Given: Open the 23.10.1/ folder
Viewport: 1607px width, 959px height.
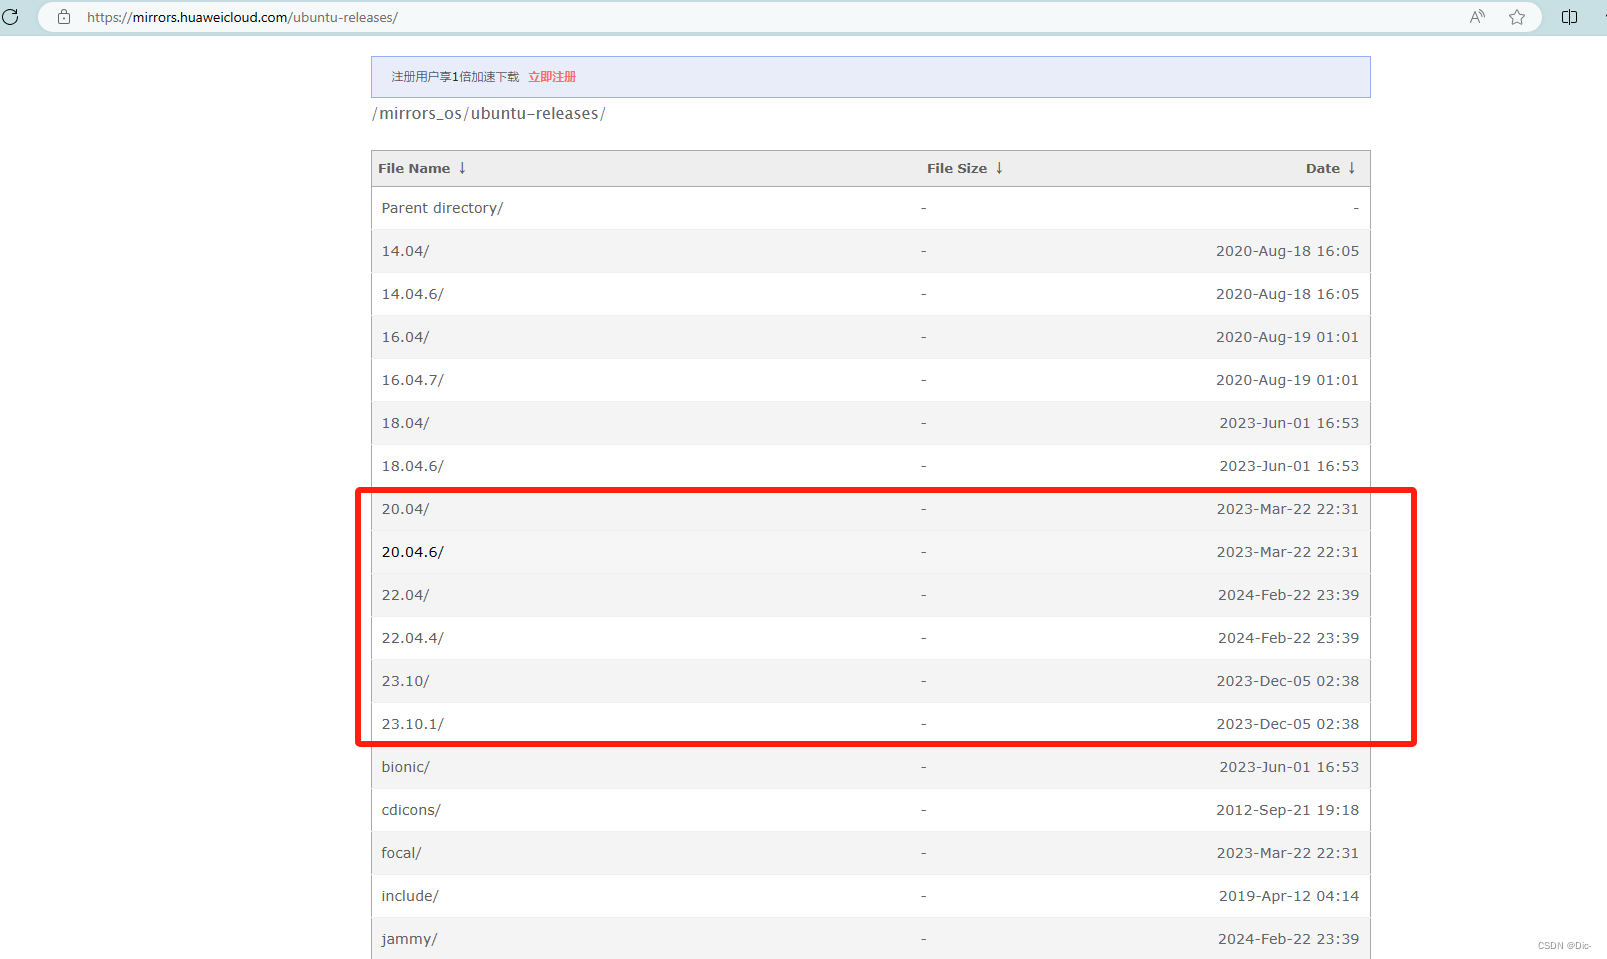Looking at the screenshot, I should pos(412,724).
